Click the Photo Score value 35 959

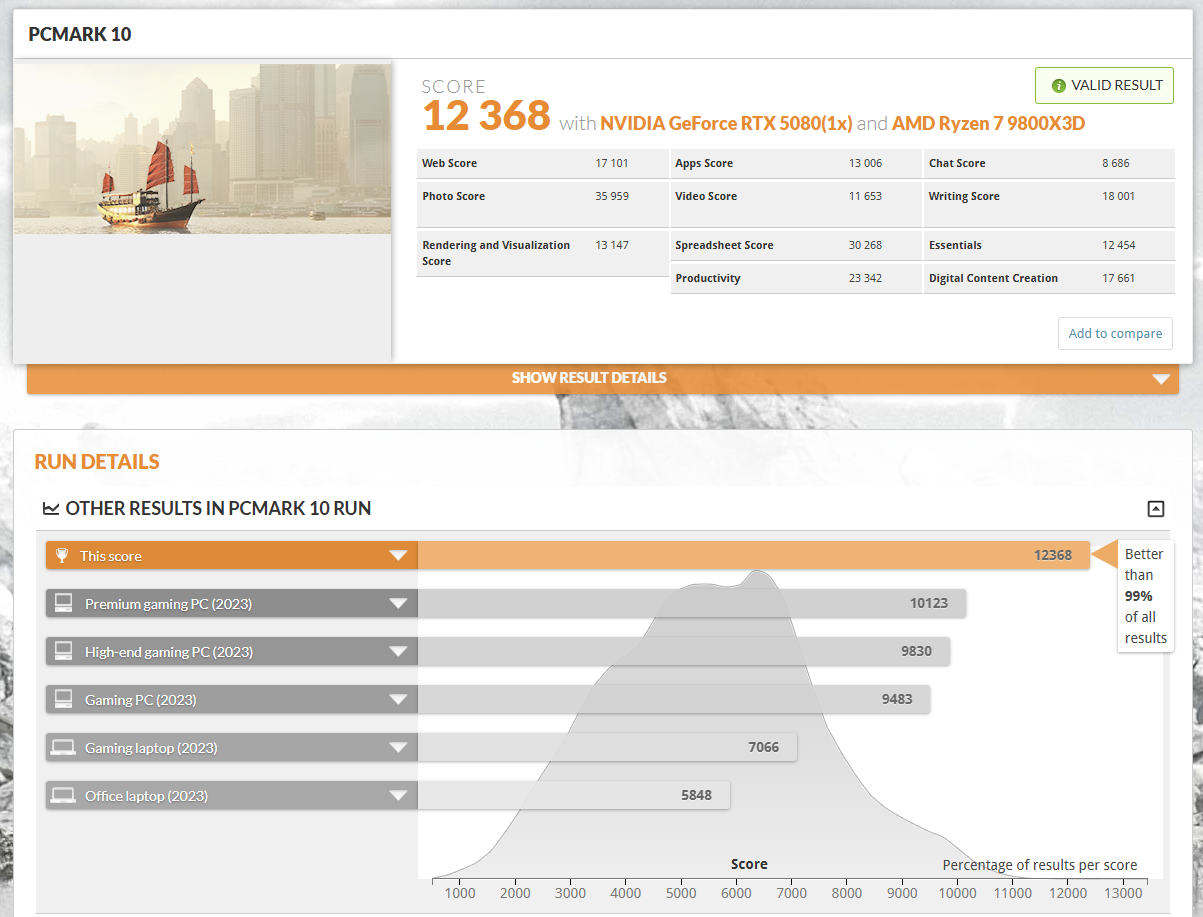coord(612,196)
